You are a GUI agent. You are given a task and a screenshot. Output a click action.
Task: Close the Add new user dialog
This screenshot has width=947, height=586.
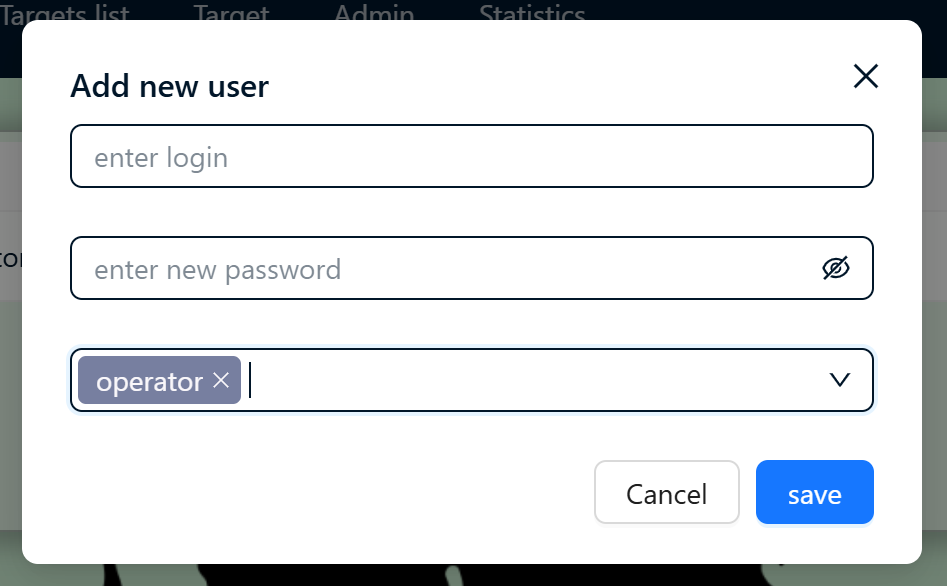click(865, 76)
